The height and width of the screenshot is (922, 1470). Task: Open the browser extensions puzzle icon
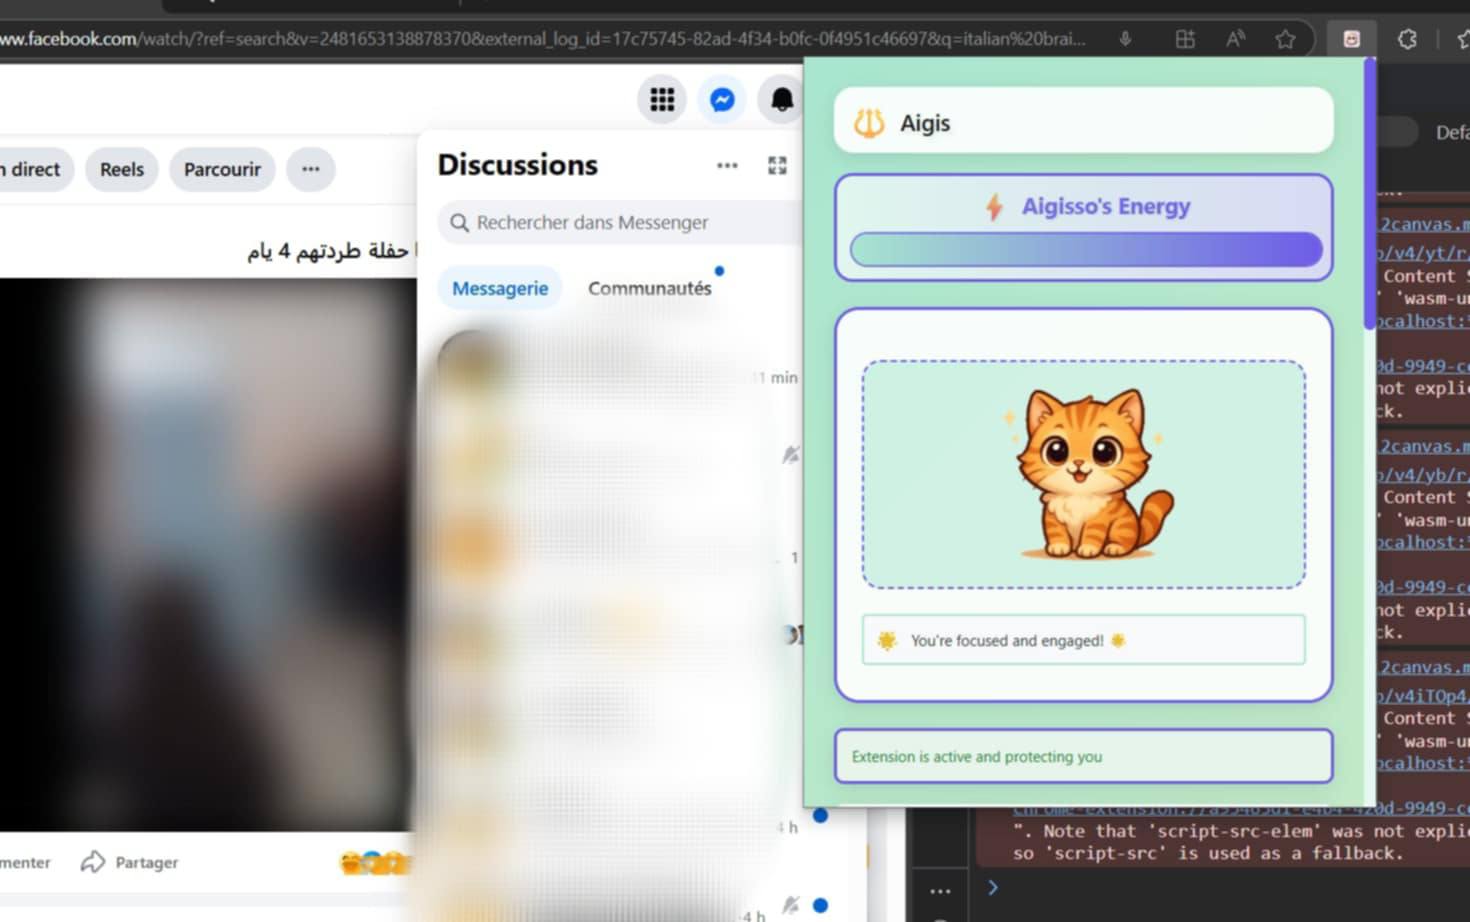click(x=1407, y=39)
